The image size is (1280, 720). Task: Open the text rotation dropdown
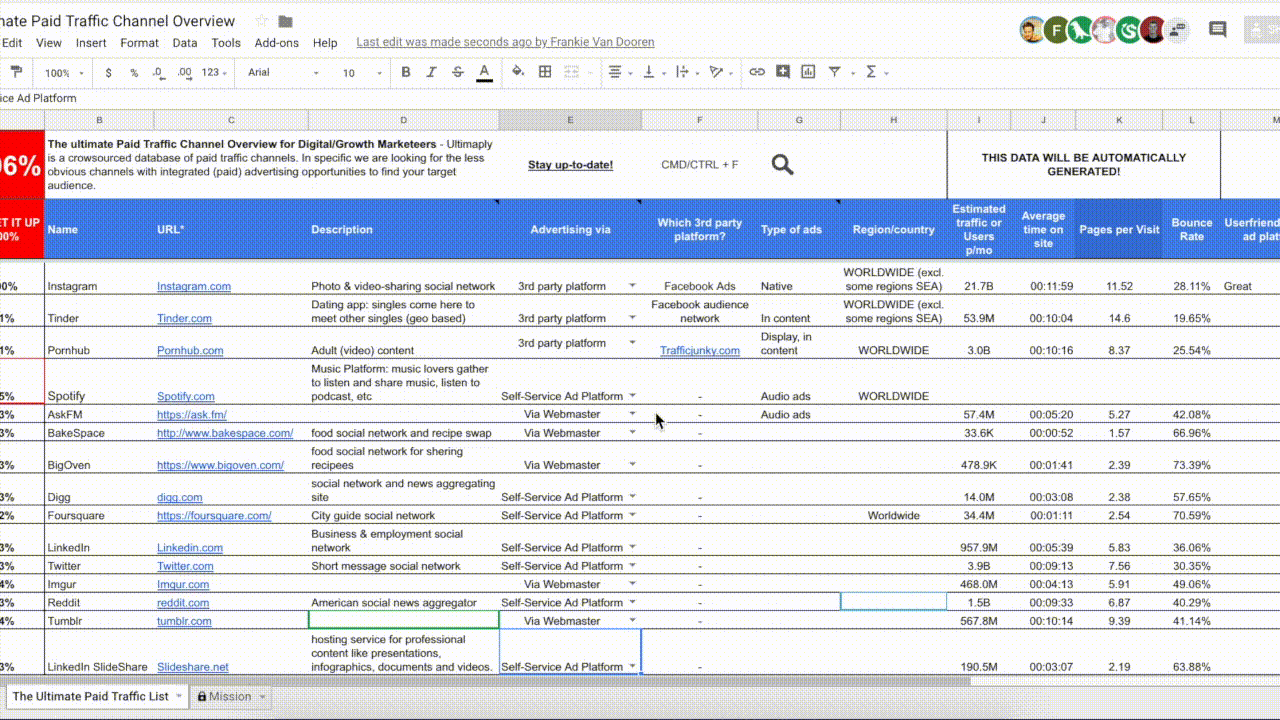719,72
